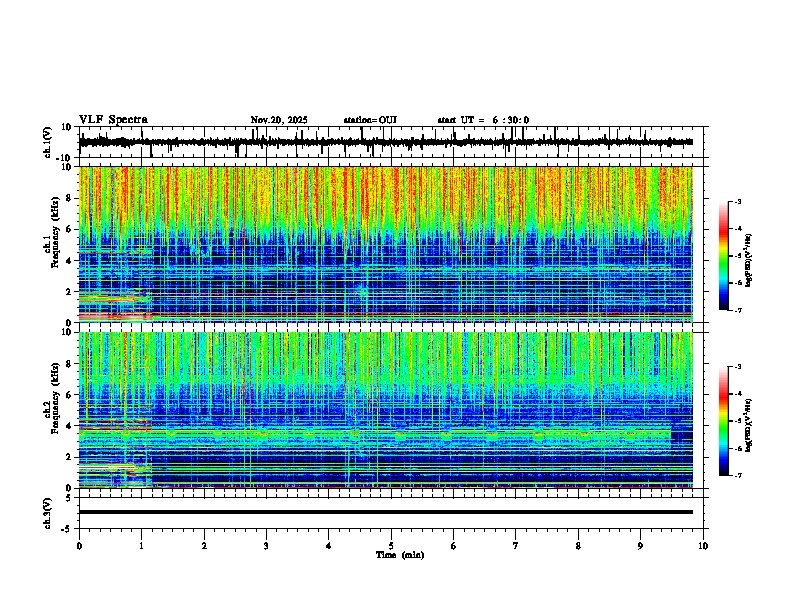Click the "2" kHz tick on ch.2 spectrogram axis
The image size is (792, 612).
tap(69, 457)
